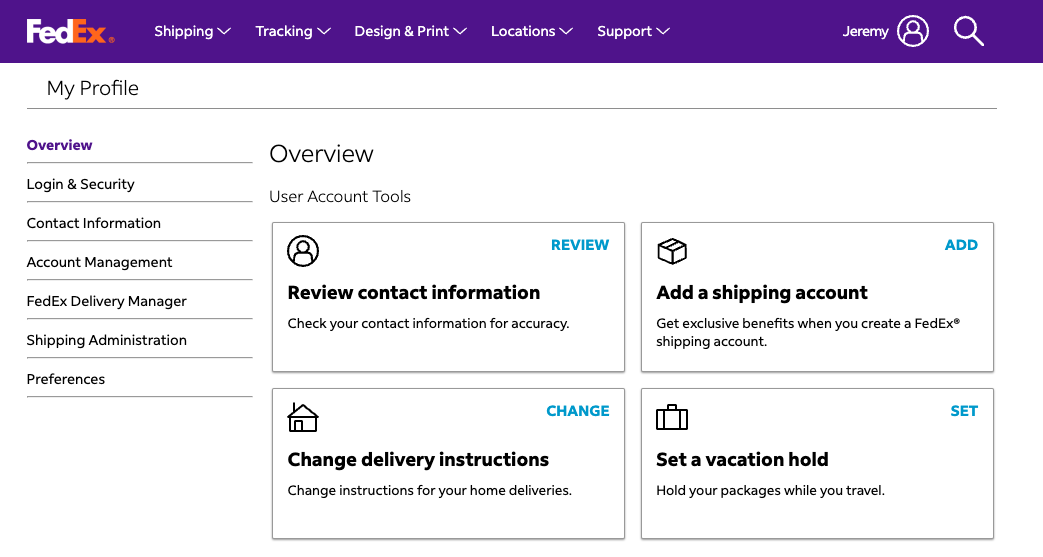
Task: Click the SET vacation hold link
Action: point(964,411)
